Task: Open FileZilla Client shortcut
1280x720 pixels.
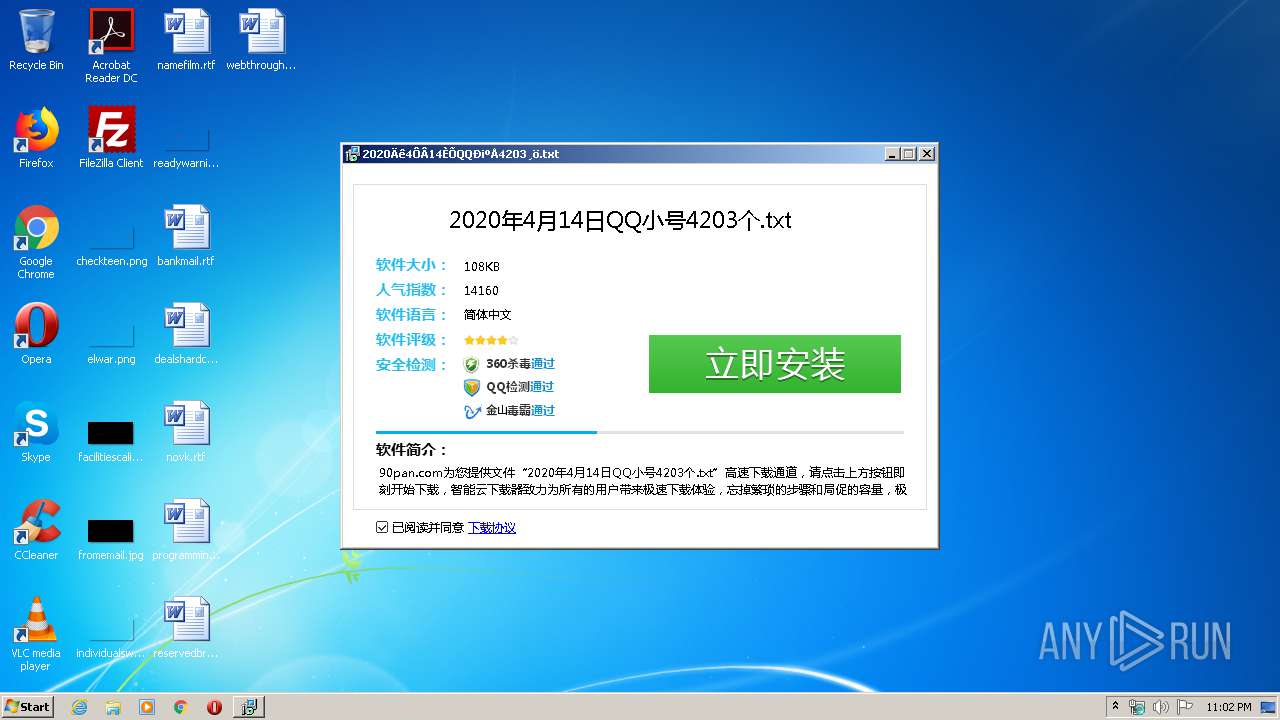Action: (x=111, y=138)
